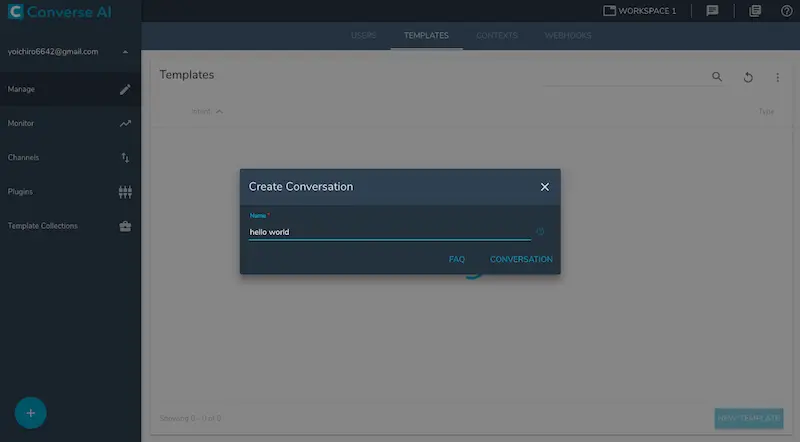800x442 pixels.
Task: Click icon at end of Name field
Action: click(x=540, y=232)
